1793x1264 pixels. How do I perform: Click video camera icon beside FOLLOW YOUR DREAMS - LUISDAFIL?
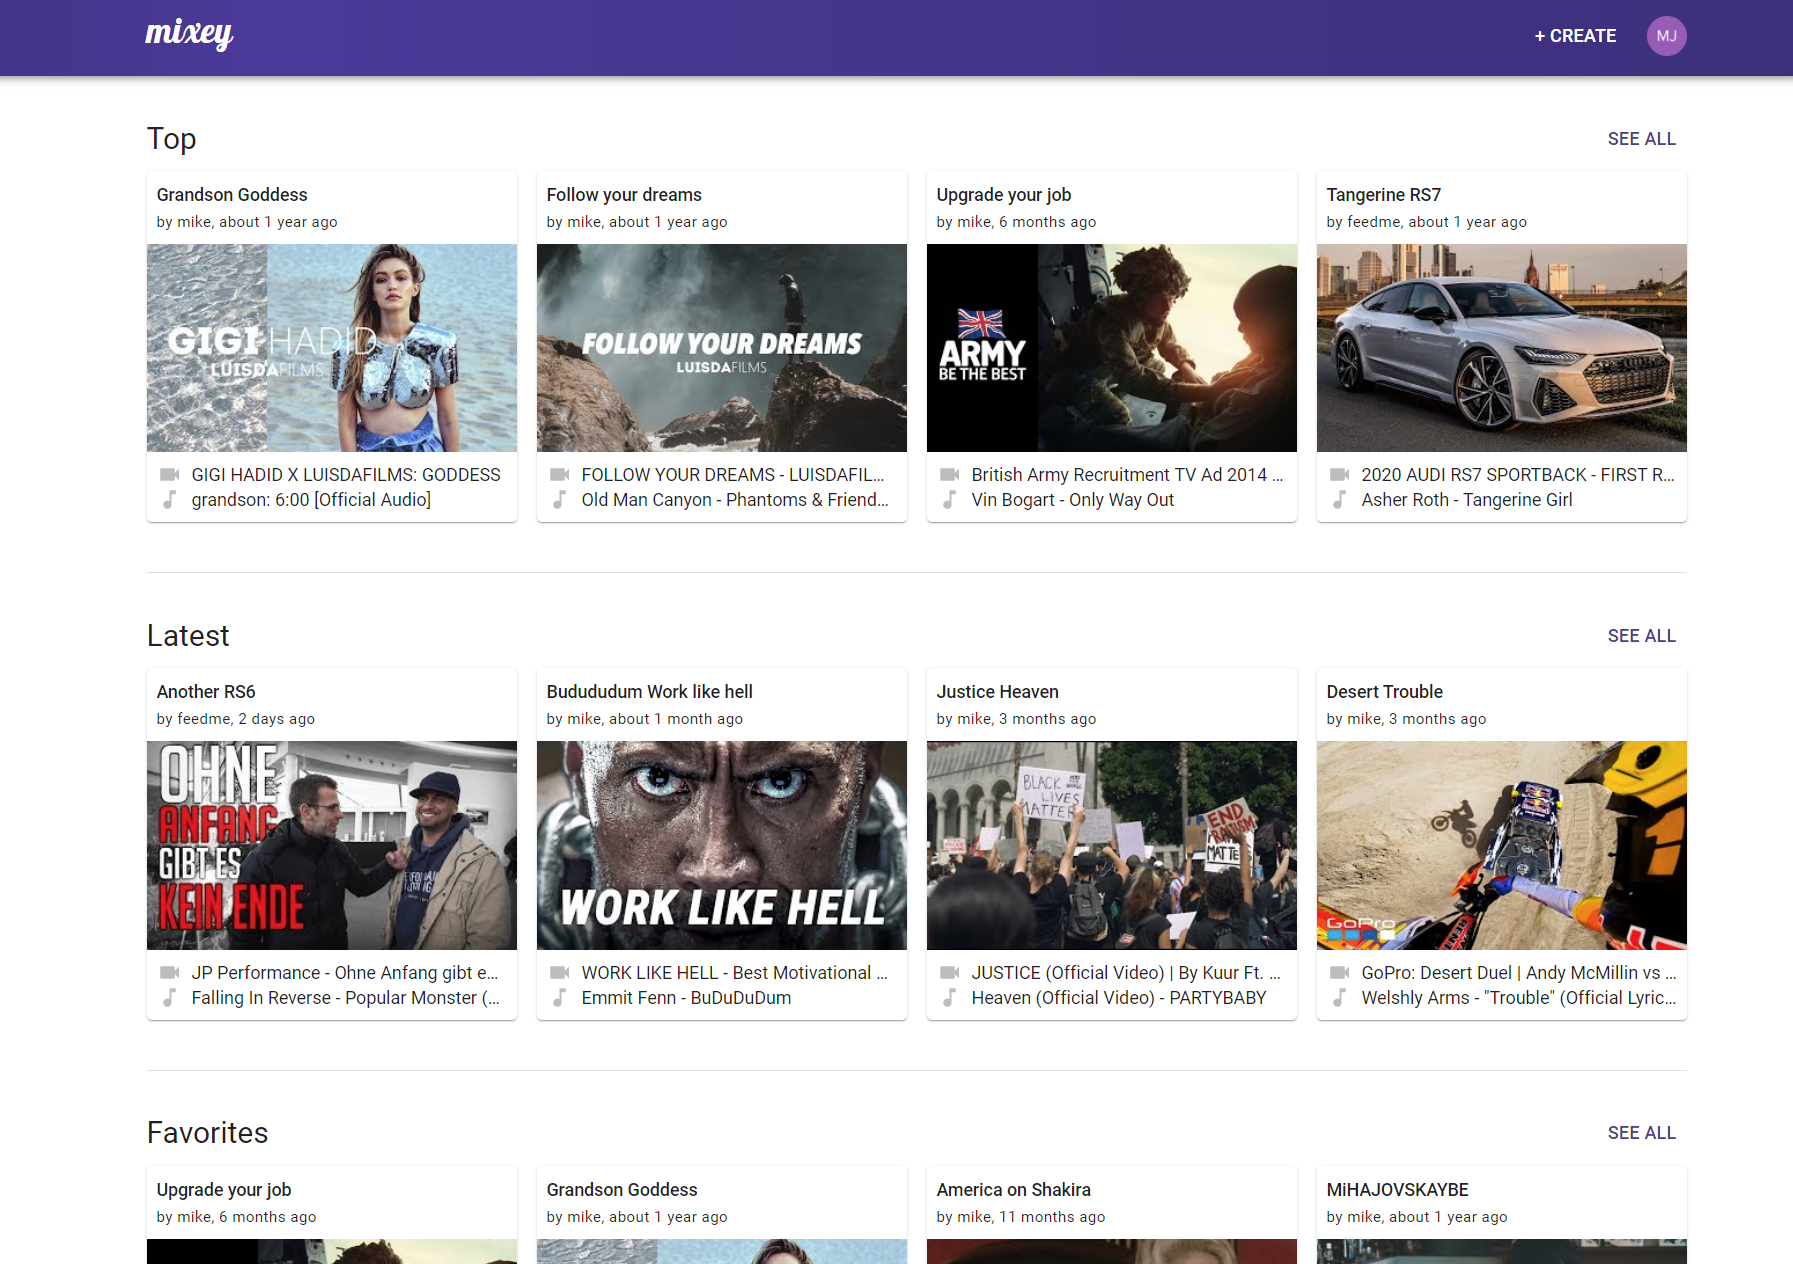(x=560, y=474)
